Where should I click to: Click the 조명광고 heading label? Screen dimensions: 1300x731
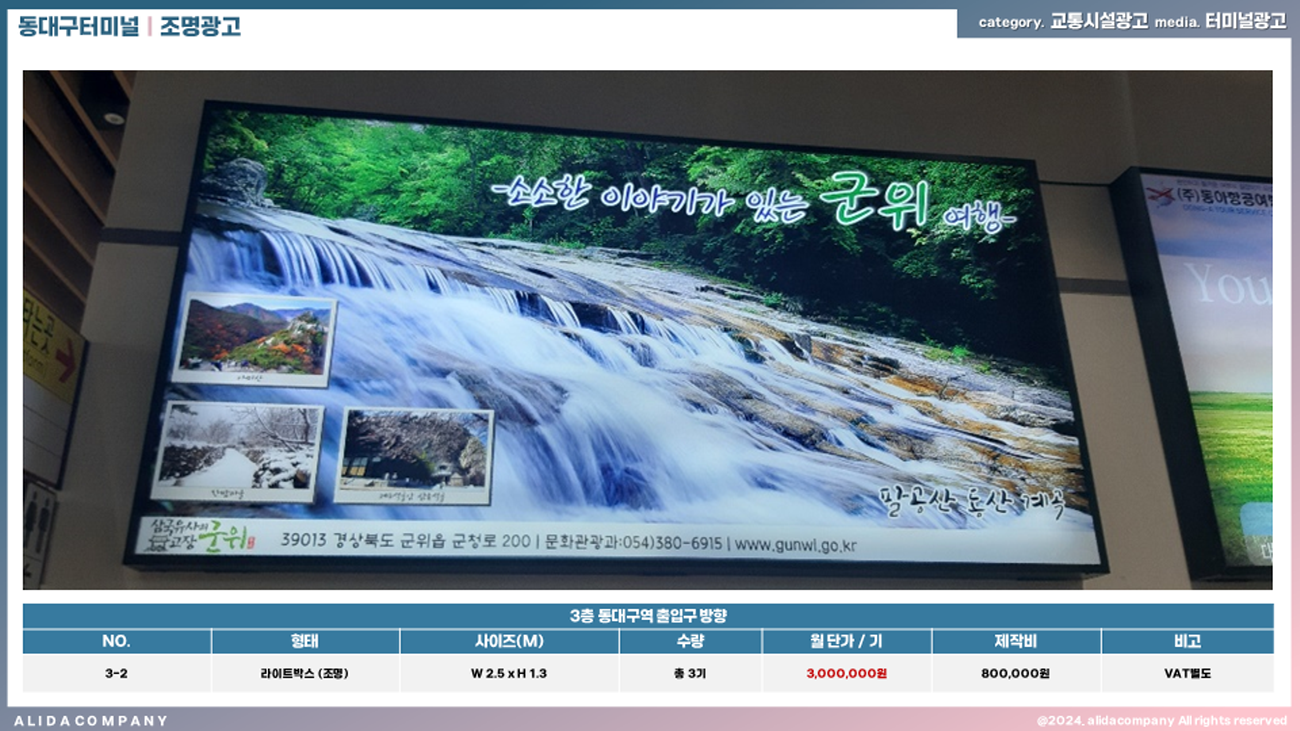(x=200, y=26)
